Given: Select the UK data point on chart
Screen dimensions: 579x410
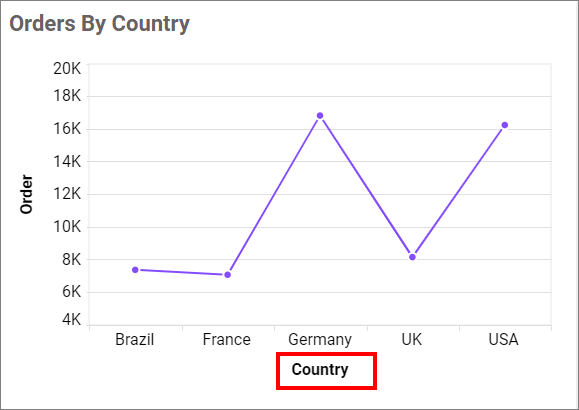Looking at the screenshot, I should coord(412,257).
